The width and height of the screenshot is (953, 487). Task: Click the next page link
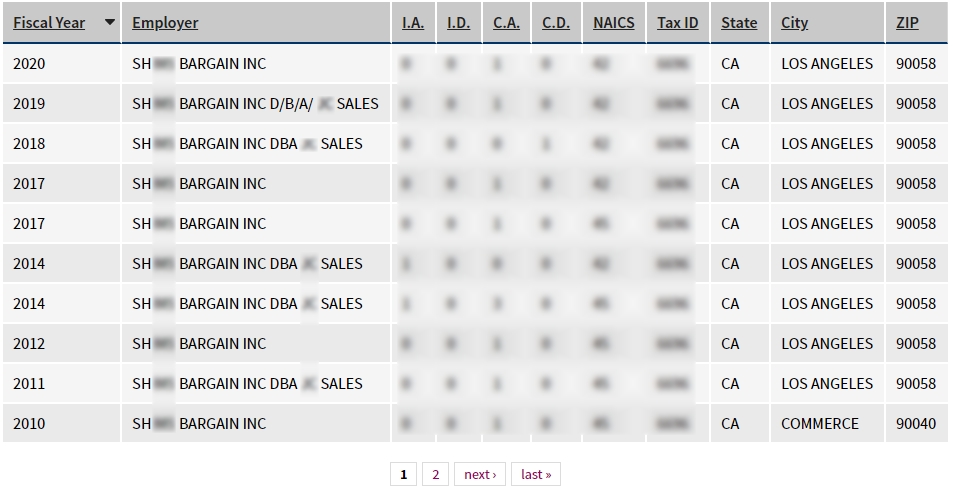point(480,474)
